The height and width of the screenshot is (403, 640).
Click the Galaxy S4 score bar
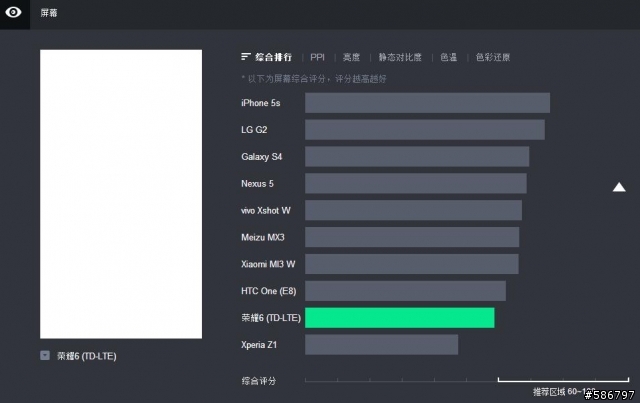click(417, 156)
